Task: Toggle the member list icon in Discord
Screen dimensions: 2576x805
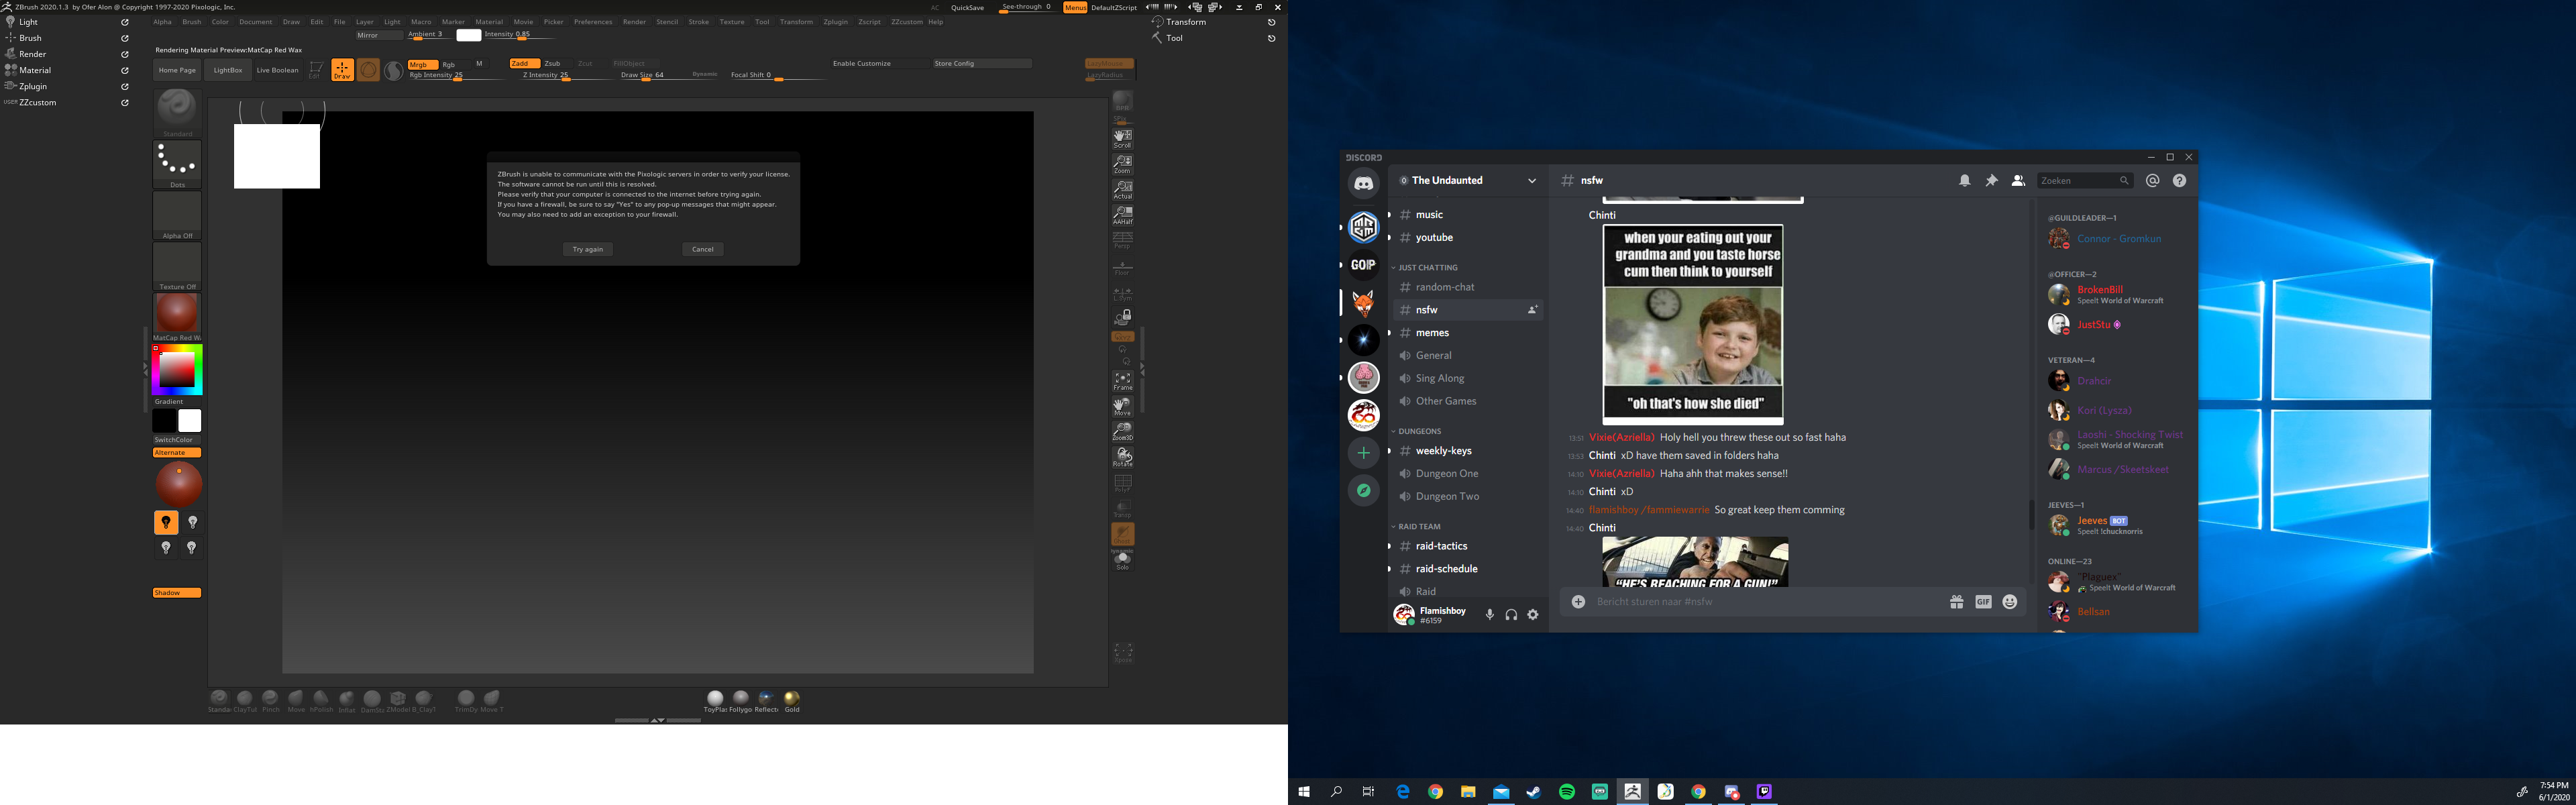Action: pos(2018,181)
